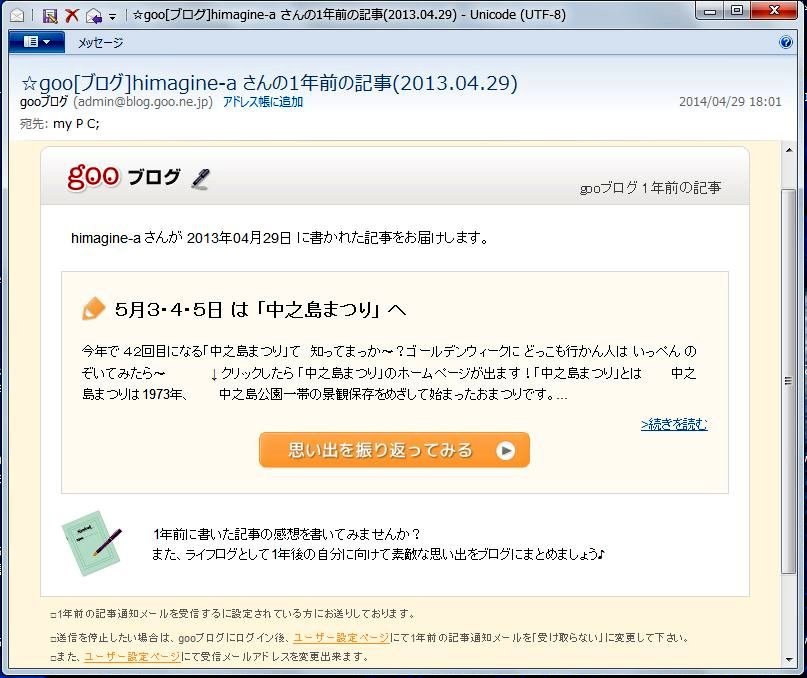Open the blue application menu button
Image resolution: width=807 pixels, height=678 pixels.
(37, 42)
